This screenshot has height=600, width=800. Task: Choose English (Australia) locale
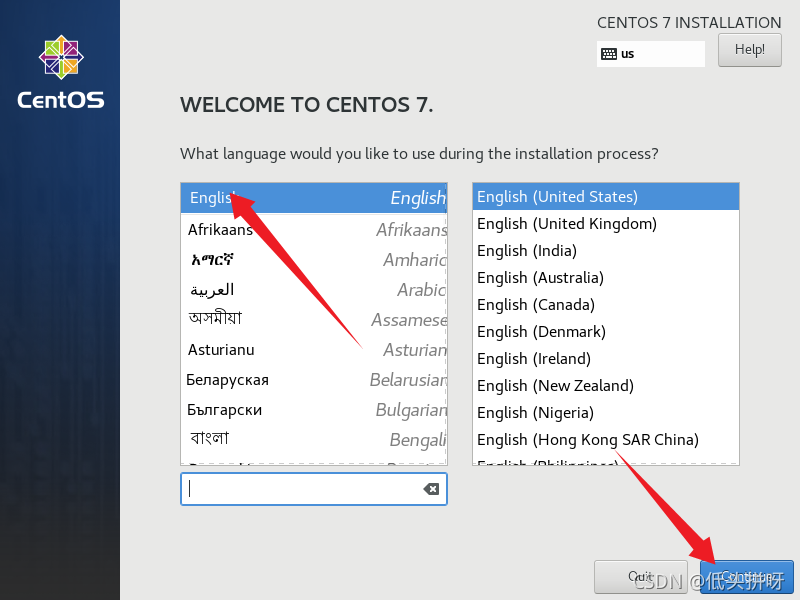606,278
